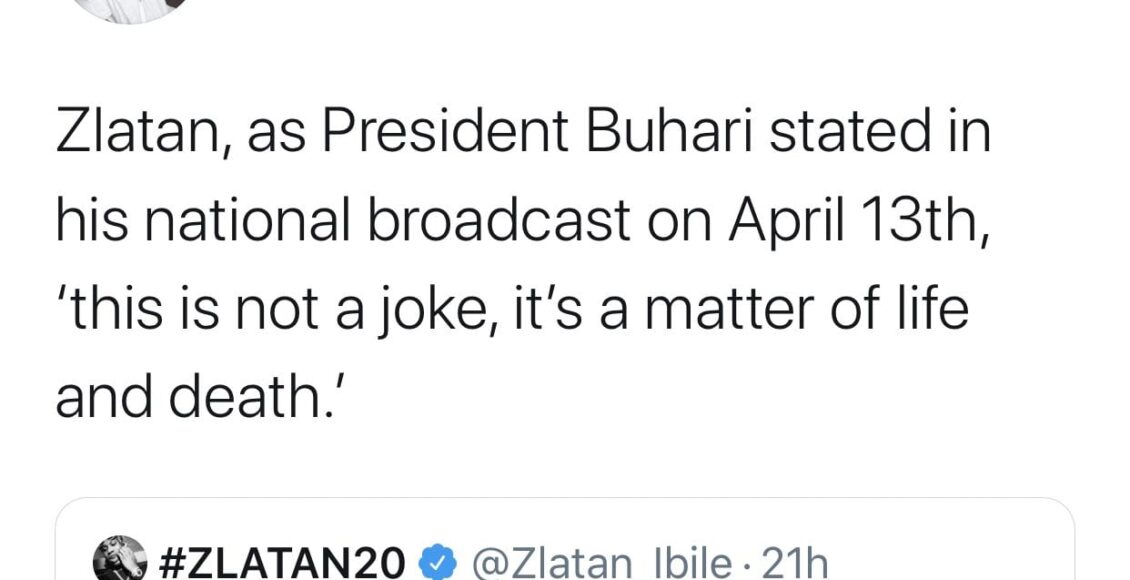
Task: Open the tweet author's profile picture
Action: point(132,8)
